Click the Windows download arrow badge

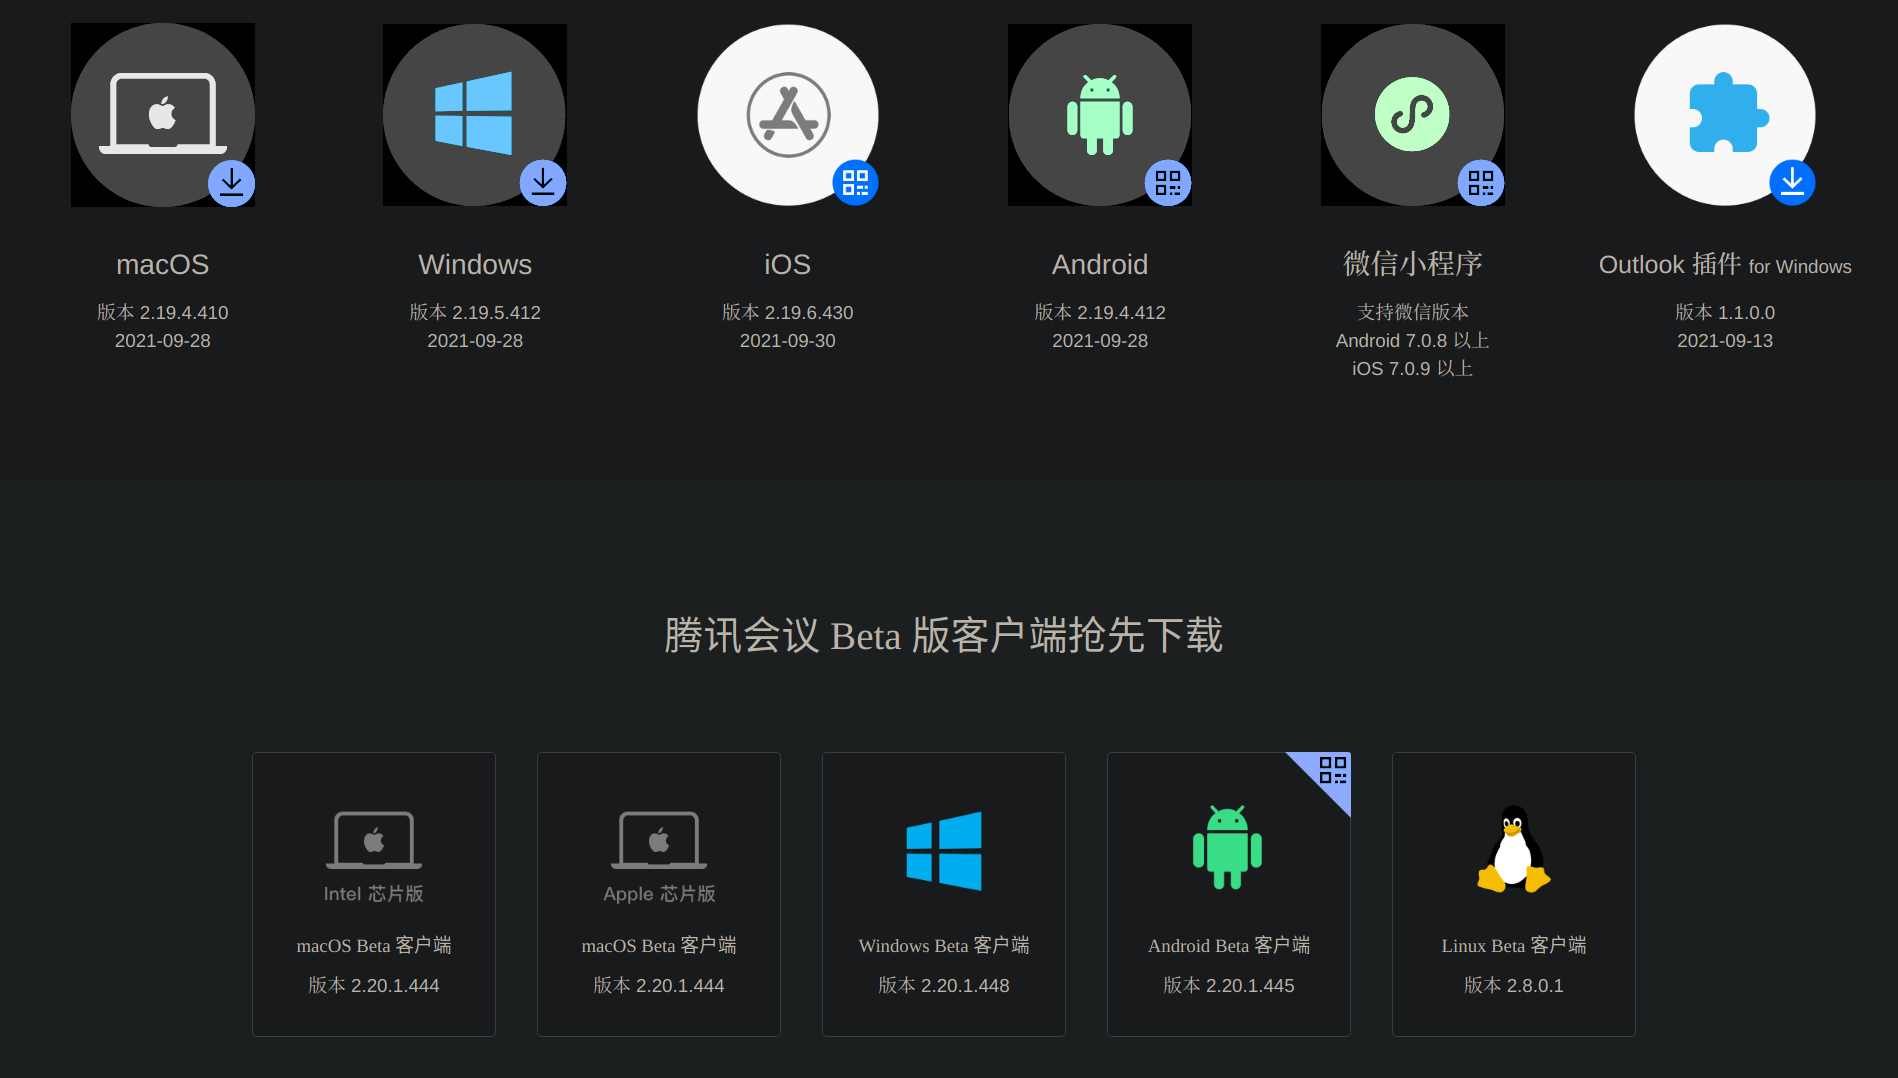pyautogui.click(x=543, y=183)
